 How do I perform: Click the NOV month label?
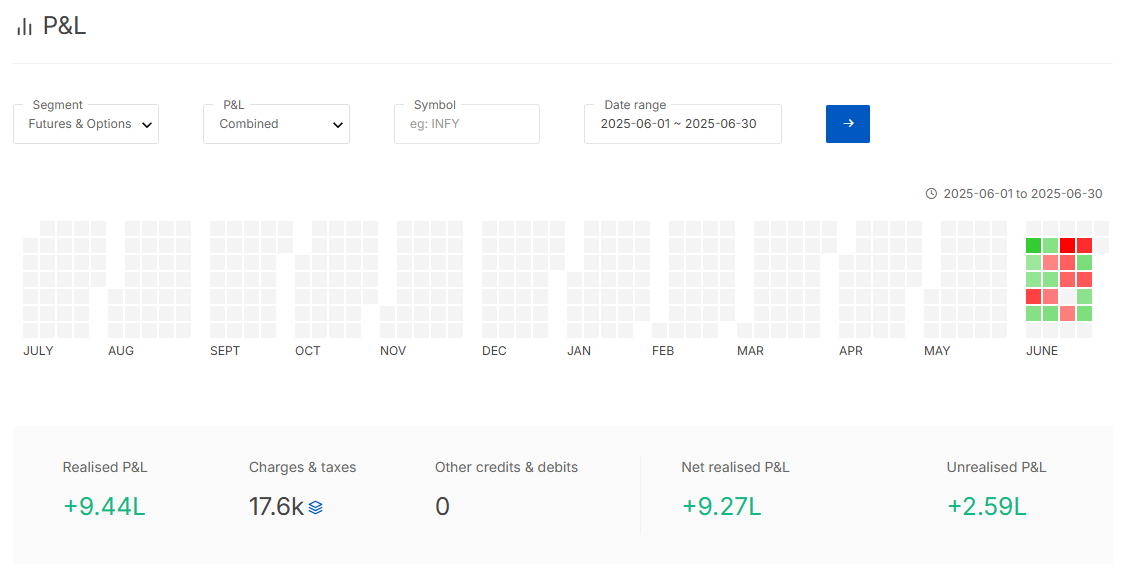(x=393, y=351)
